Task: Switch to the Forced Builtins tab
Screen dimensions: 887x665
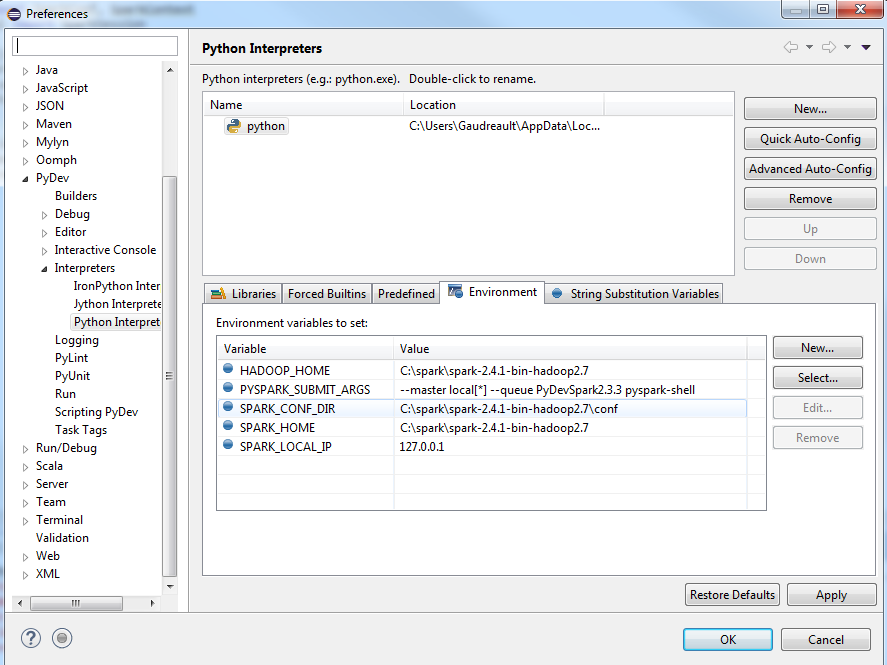Action: pos(327,293)
